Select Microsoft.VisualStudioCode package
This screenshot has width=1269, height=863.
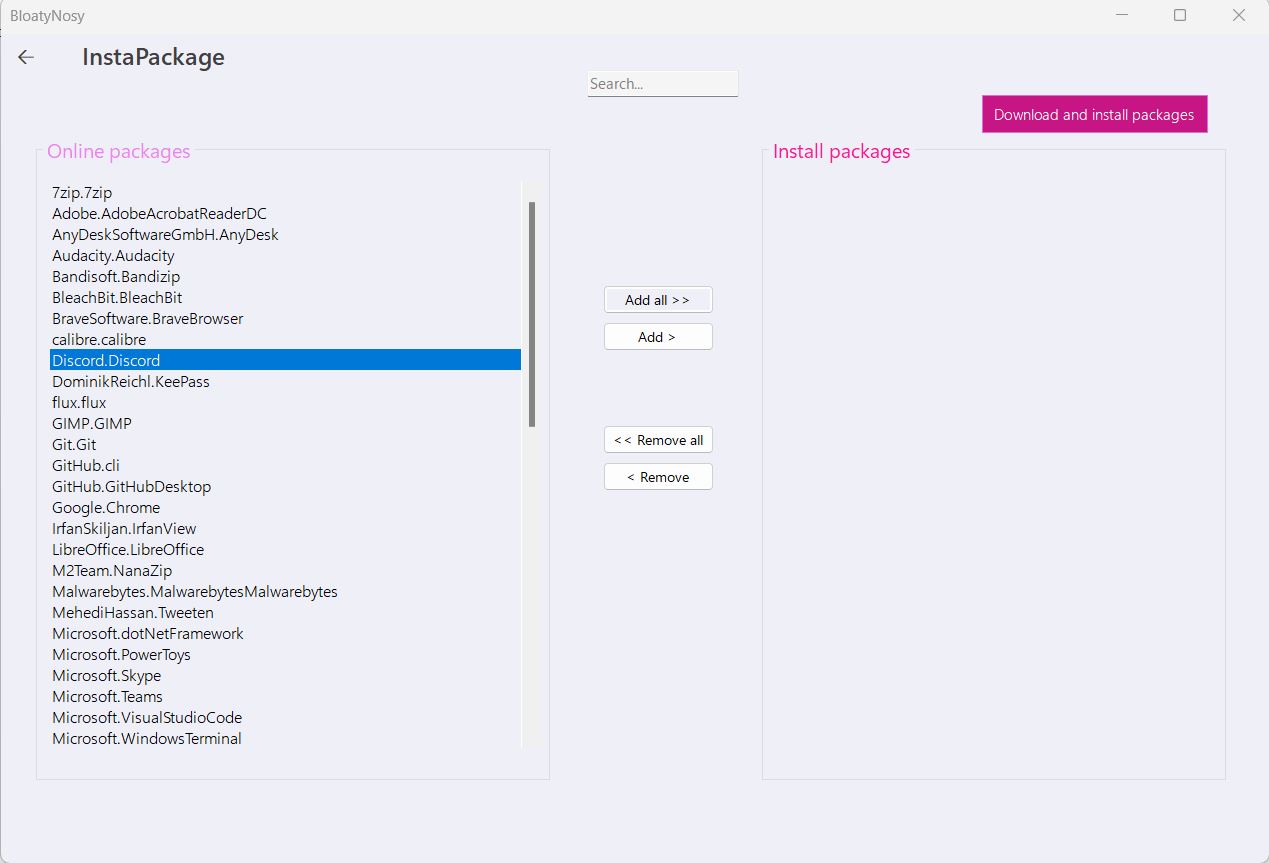pyautogui.click(x=147, y=717)
